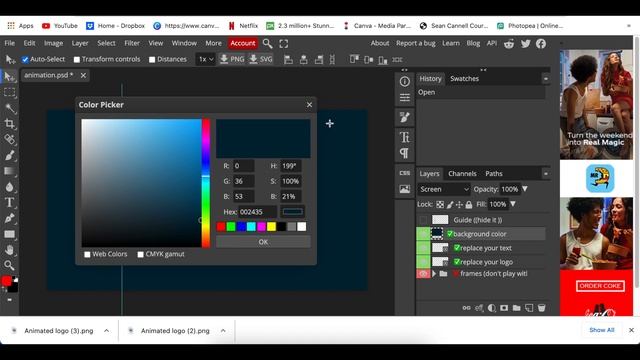Click the lock all padlock icon
The image size is (640, 360).
tap(469, 204)
